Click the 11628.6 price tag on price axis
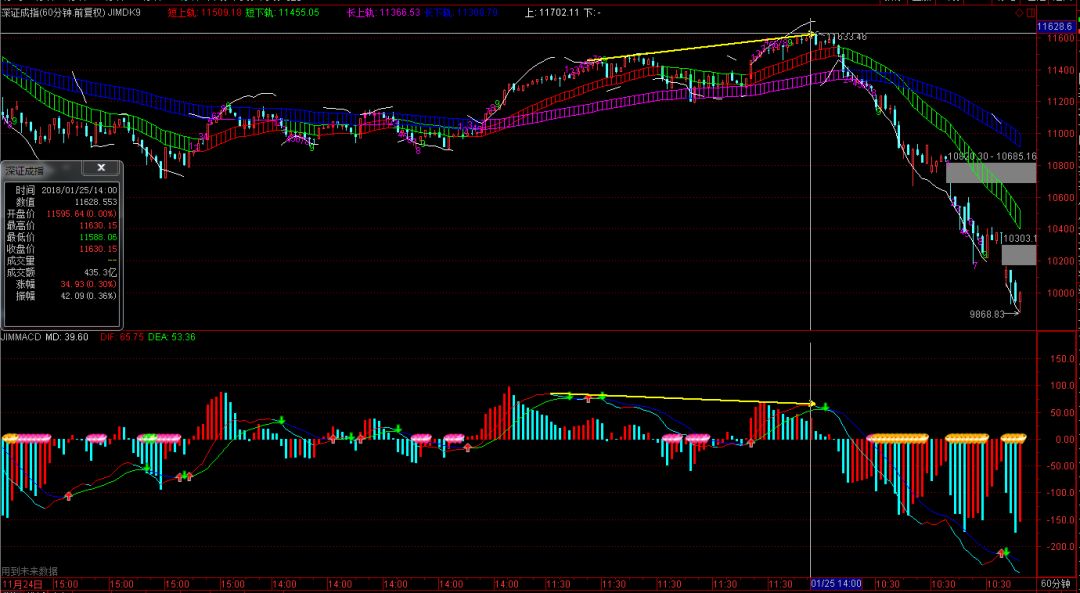This screenshot has height=593, width=1080. pos(1055,26)
